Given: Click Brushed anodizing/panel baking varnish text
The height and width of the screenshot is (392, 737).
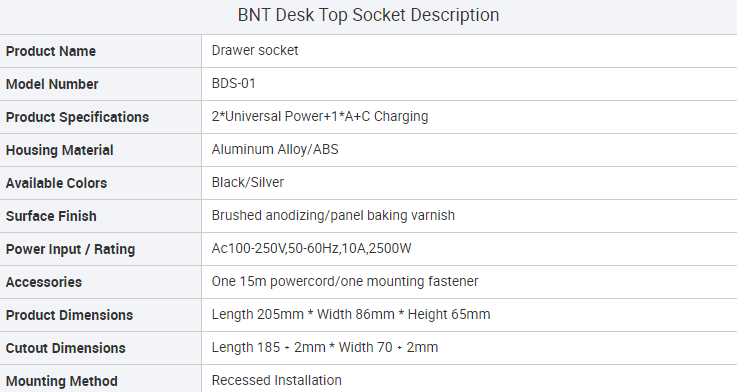Looking at the screenshot, I should 333,215.
